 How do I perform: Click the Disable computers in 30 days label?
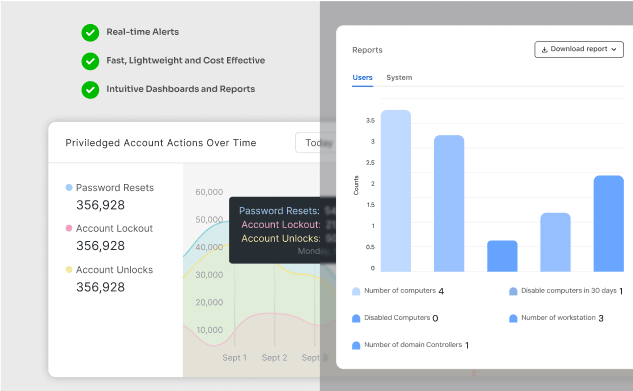(x=568, y=291)
